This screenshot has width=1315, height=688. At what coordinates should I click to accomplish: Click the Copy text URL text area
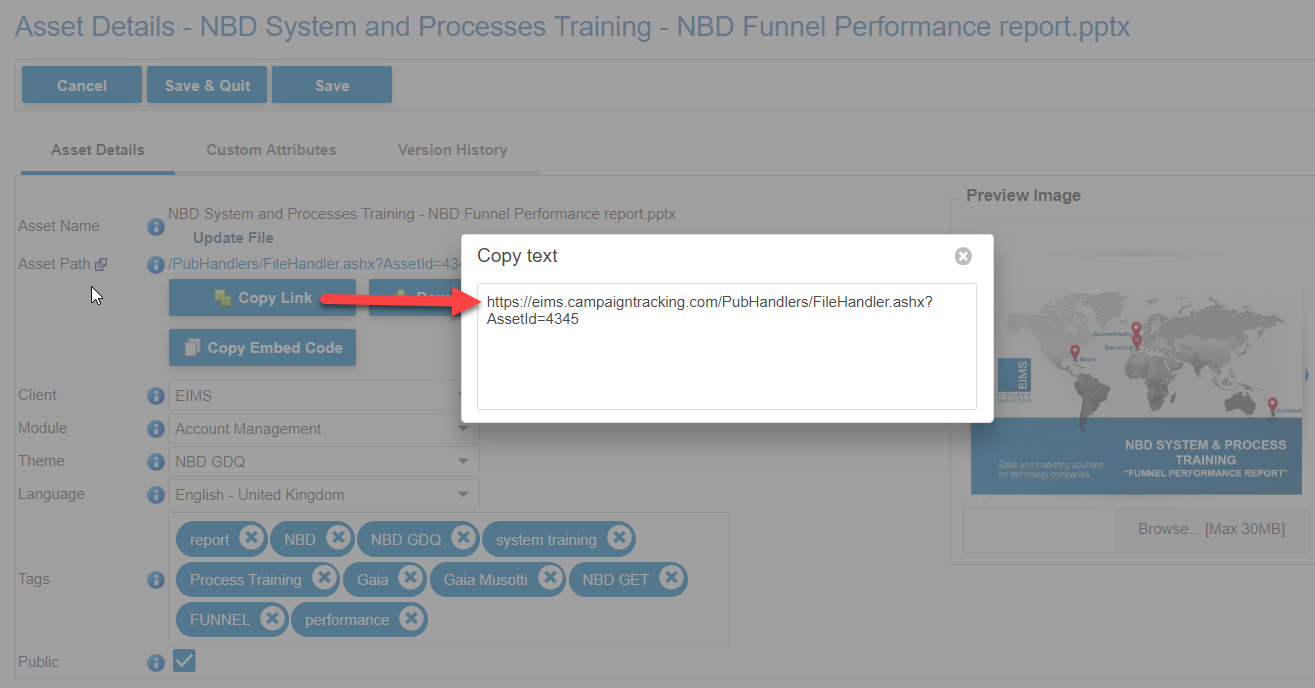click(x=727, y=346)
